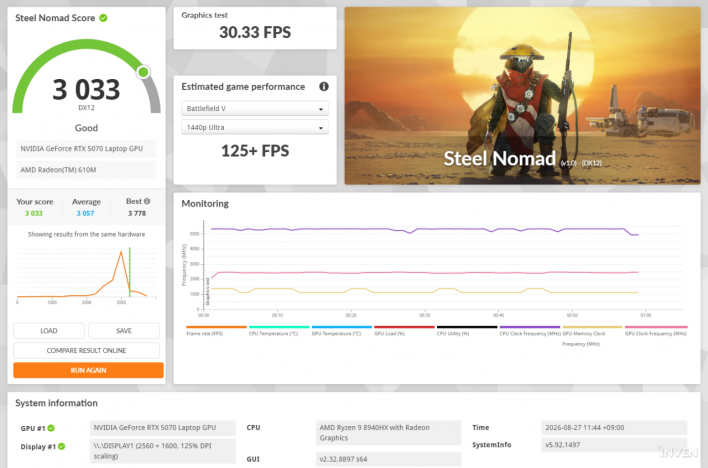Click the SystemInfo version v5.92.1497
Image resolution: width=708 pixels, height=468 pixels.
614,445
